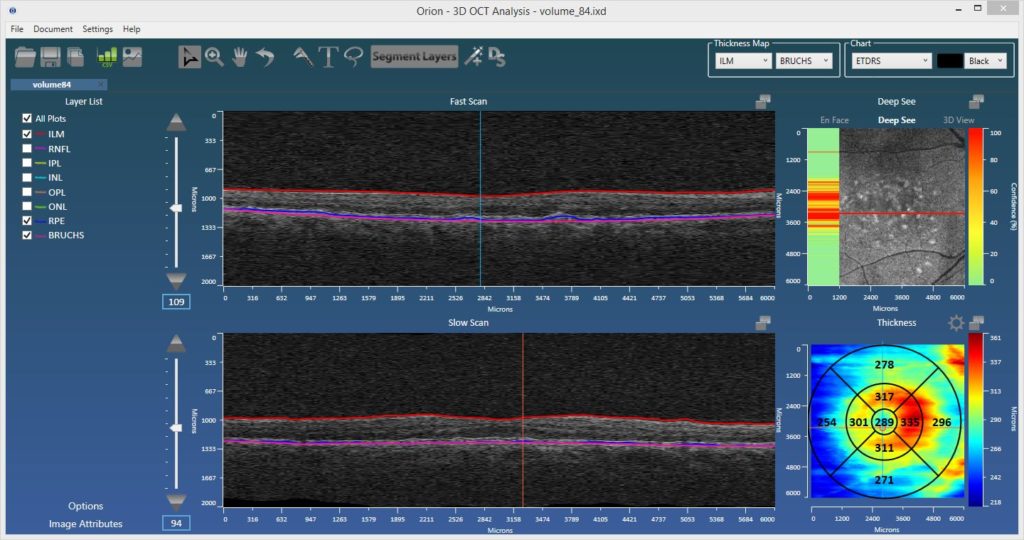Click the Fast Scan slice number field 109
This screenshot has height=540, width=1024.
coord(176,302)
